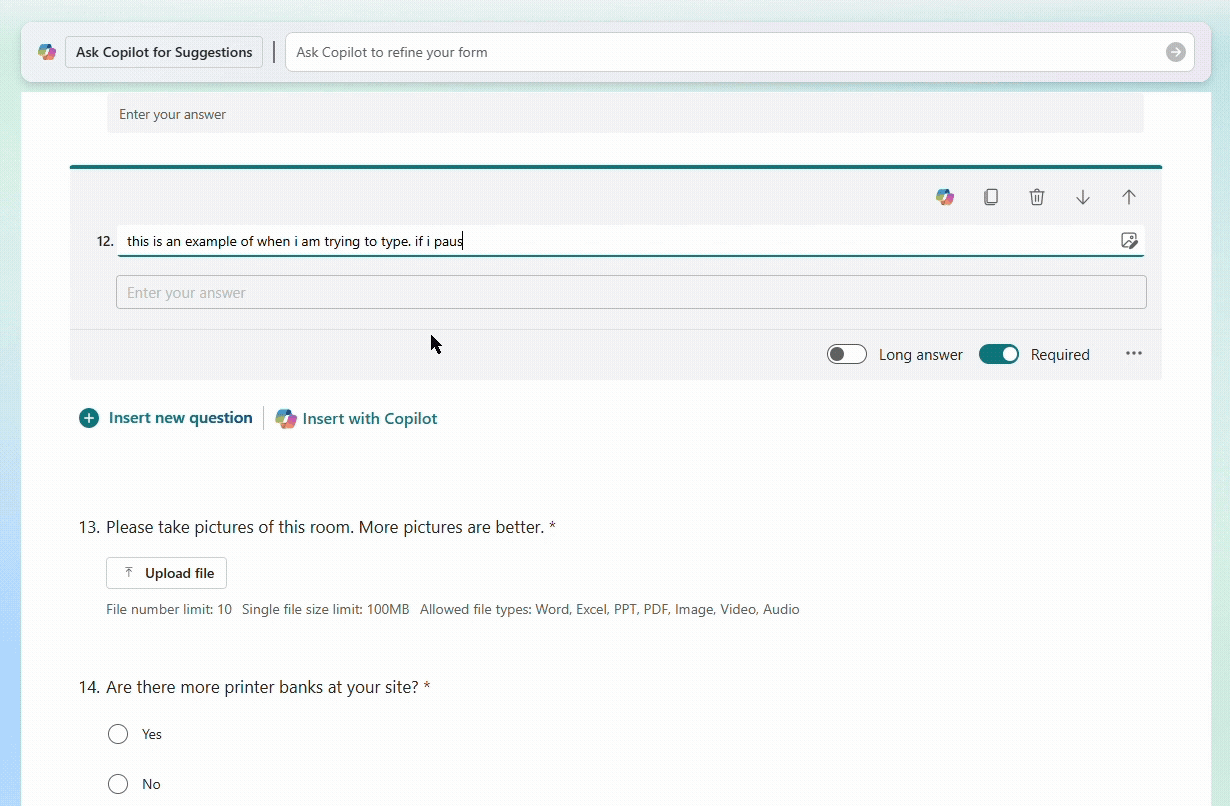Screen dimensions: 1230x806
Task: Click the Allowed file types text
Action: tap(610, 609)
